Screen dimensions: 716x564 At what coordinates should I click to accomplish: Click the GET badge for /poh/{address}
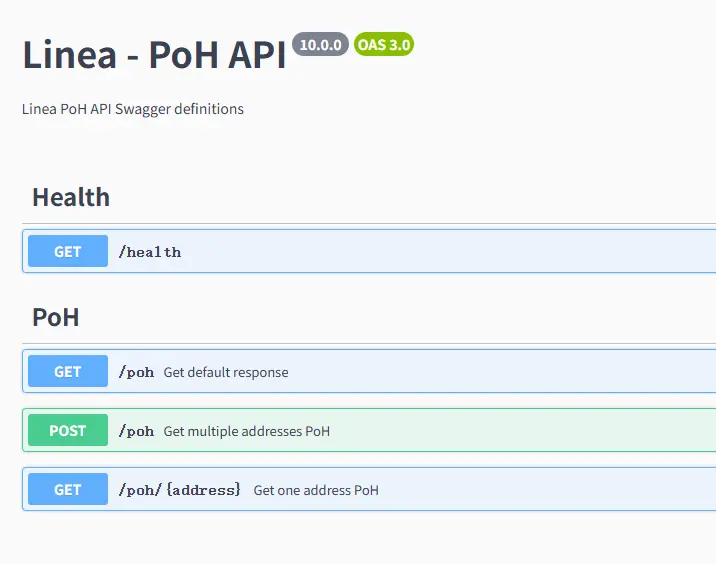[x=68, y=489]
